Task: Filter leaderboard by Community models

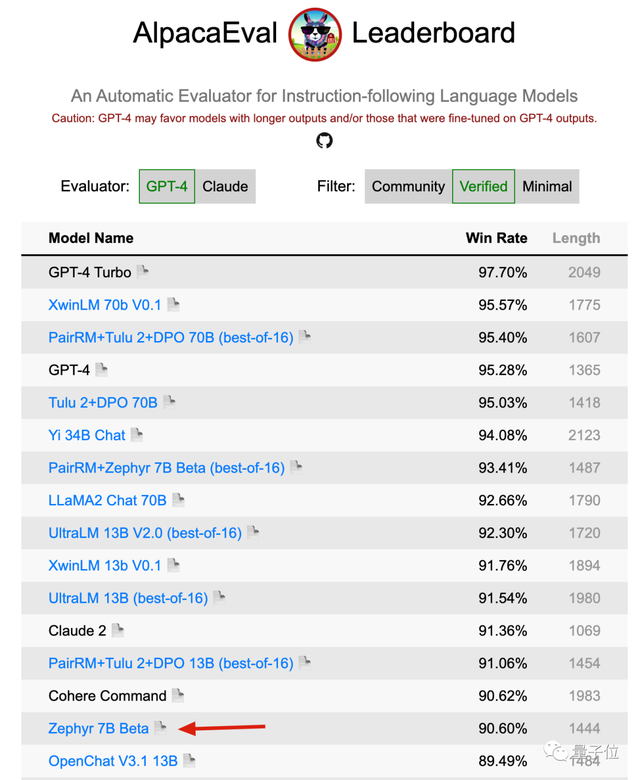Action: 408,186
